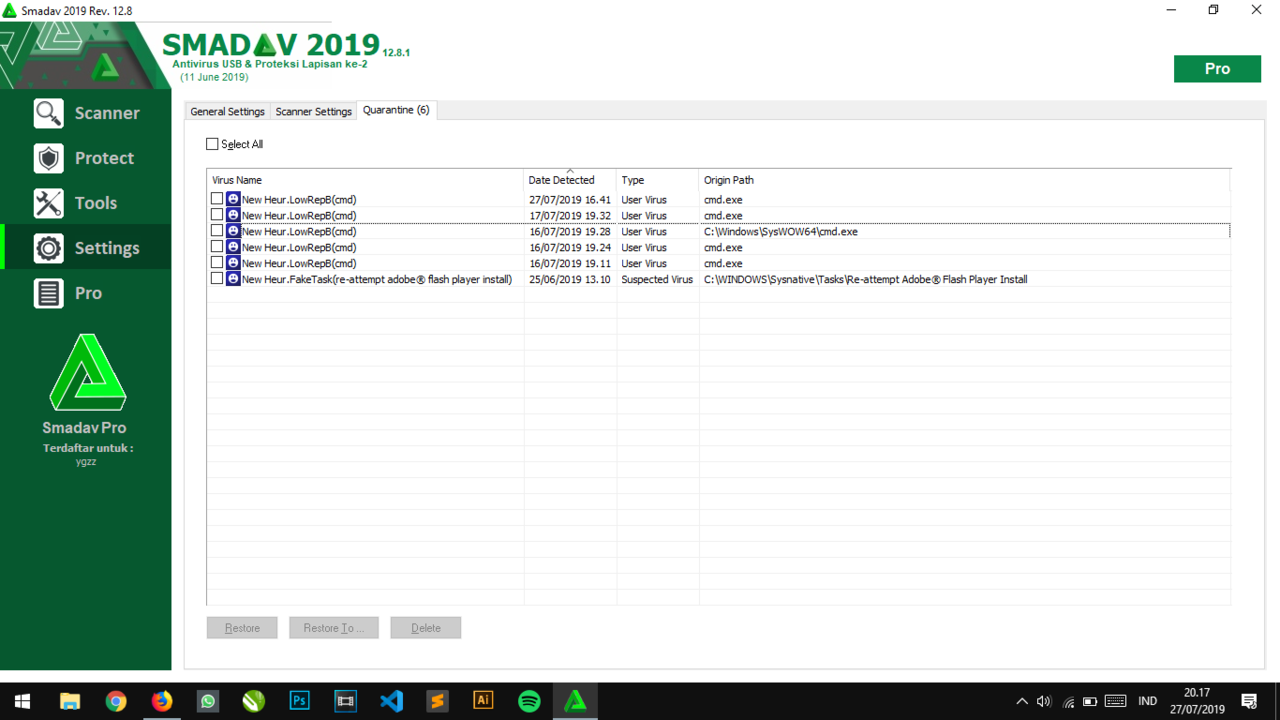Open Visual Studio Code from taskbar
Image resolution: width=1280 pixels, height=720 pixels.
[391, 701]
